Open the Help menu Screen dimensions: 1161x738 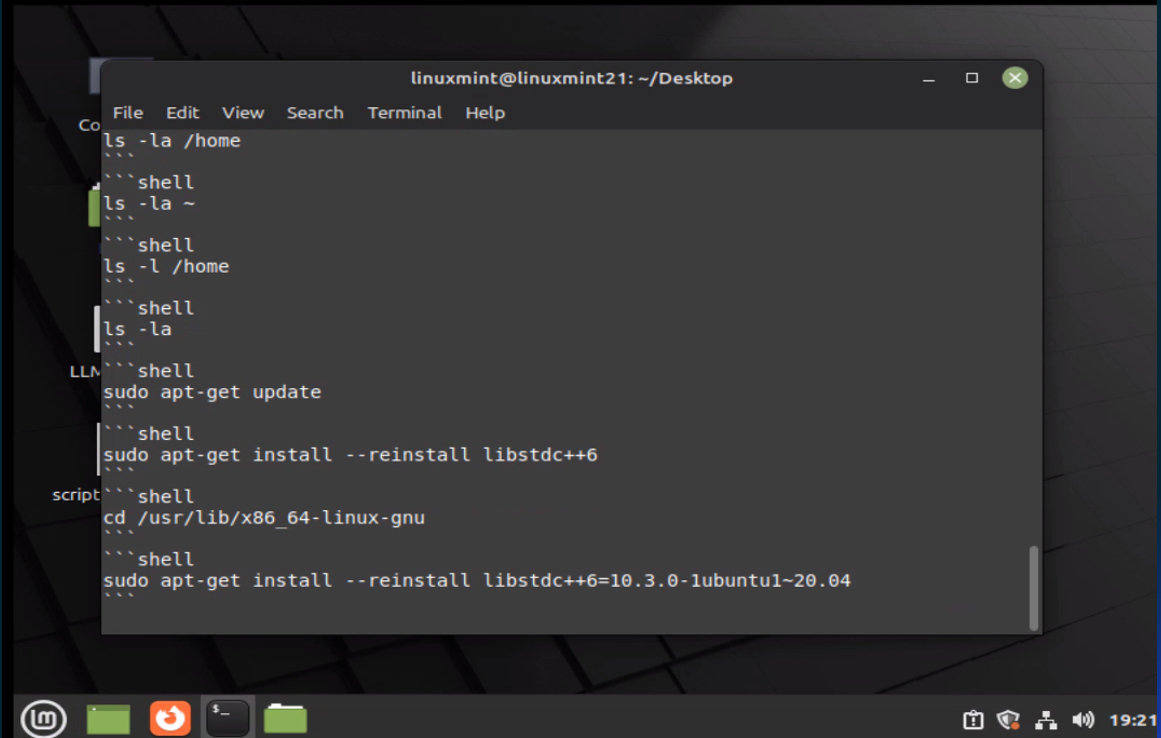[485, 113]
